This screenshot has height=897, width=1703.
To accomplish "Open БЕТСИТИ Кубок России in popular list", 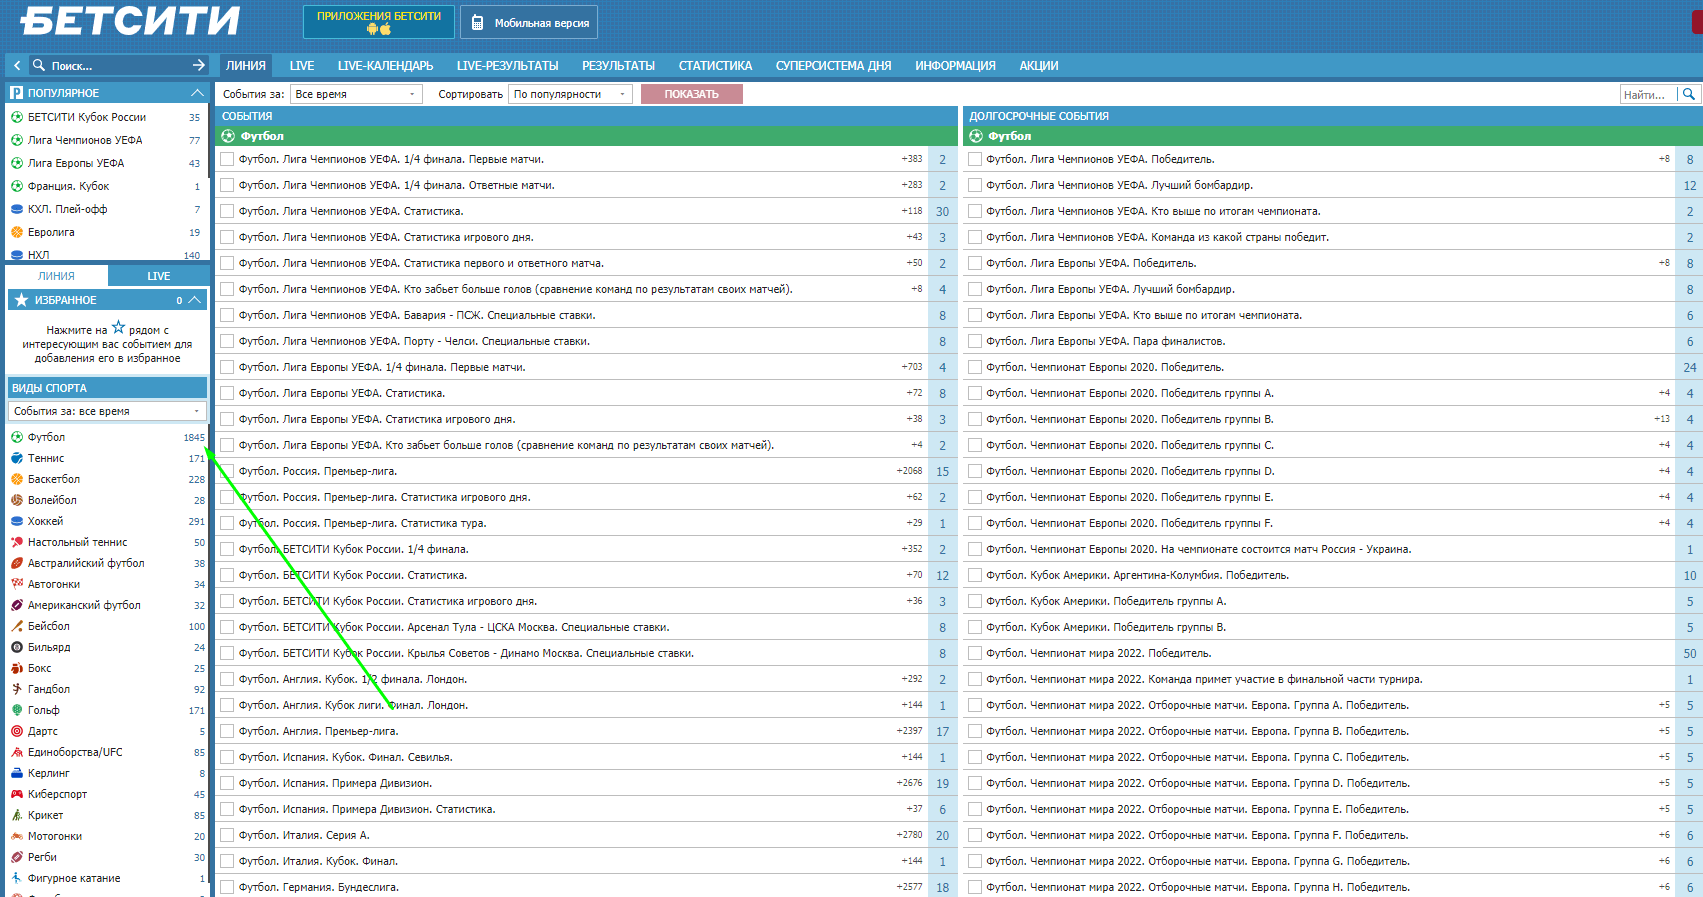I will pyautogui.click(x=87, y=117).
